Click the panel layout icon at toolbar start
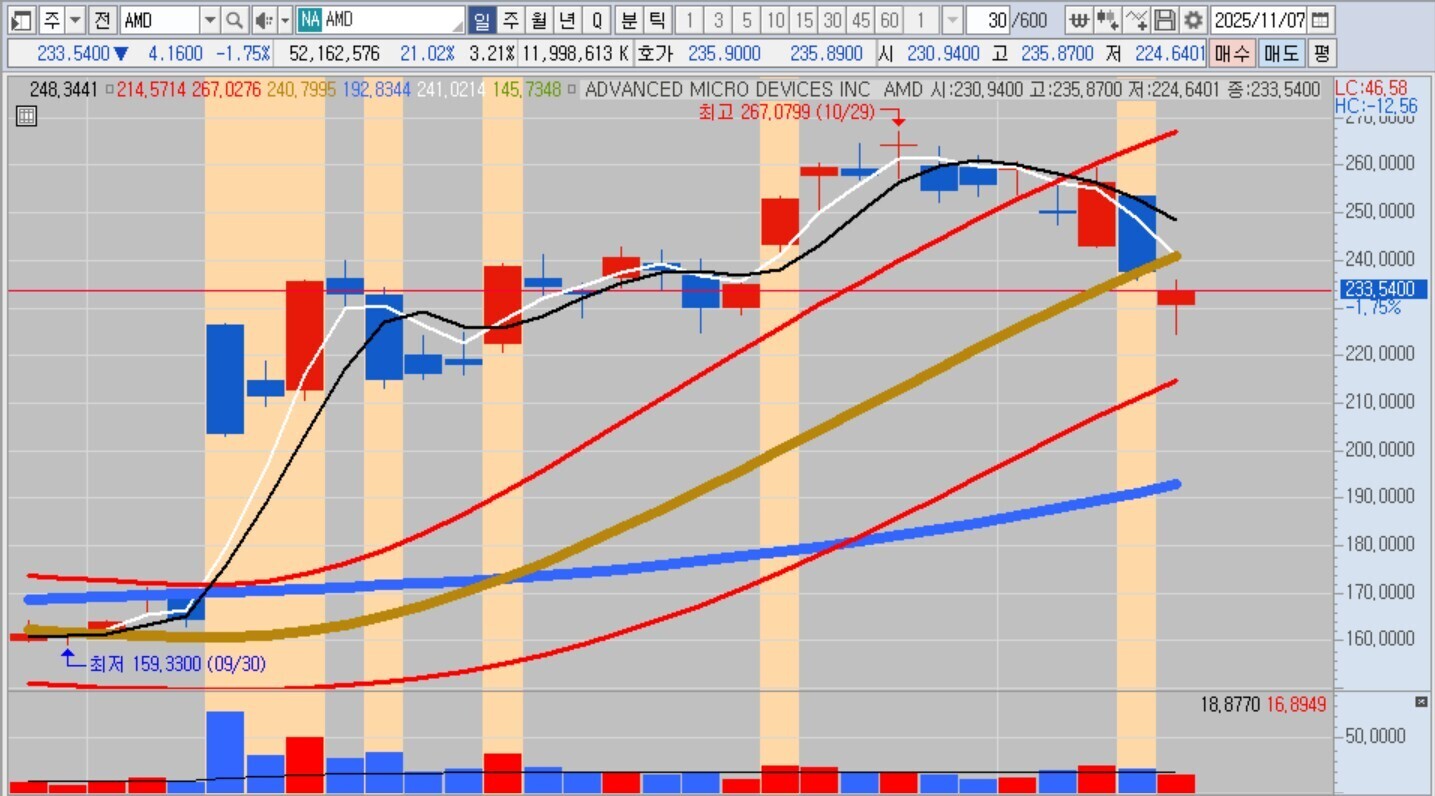Viewport: 1435px width, 796px height. tap(22, 19)
